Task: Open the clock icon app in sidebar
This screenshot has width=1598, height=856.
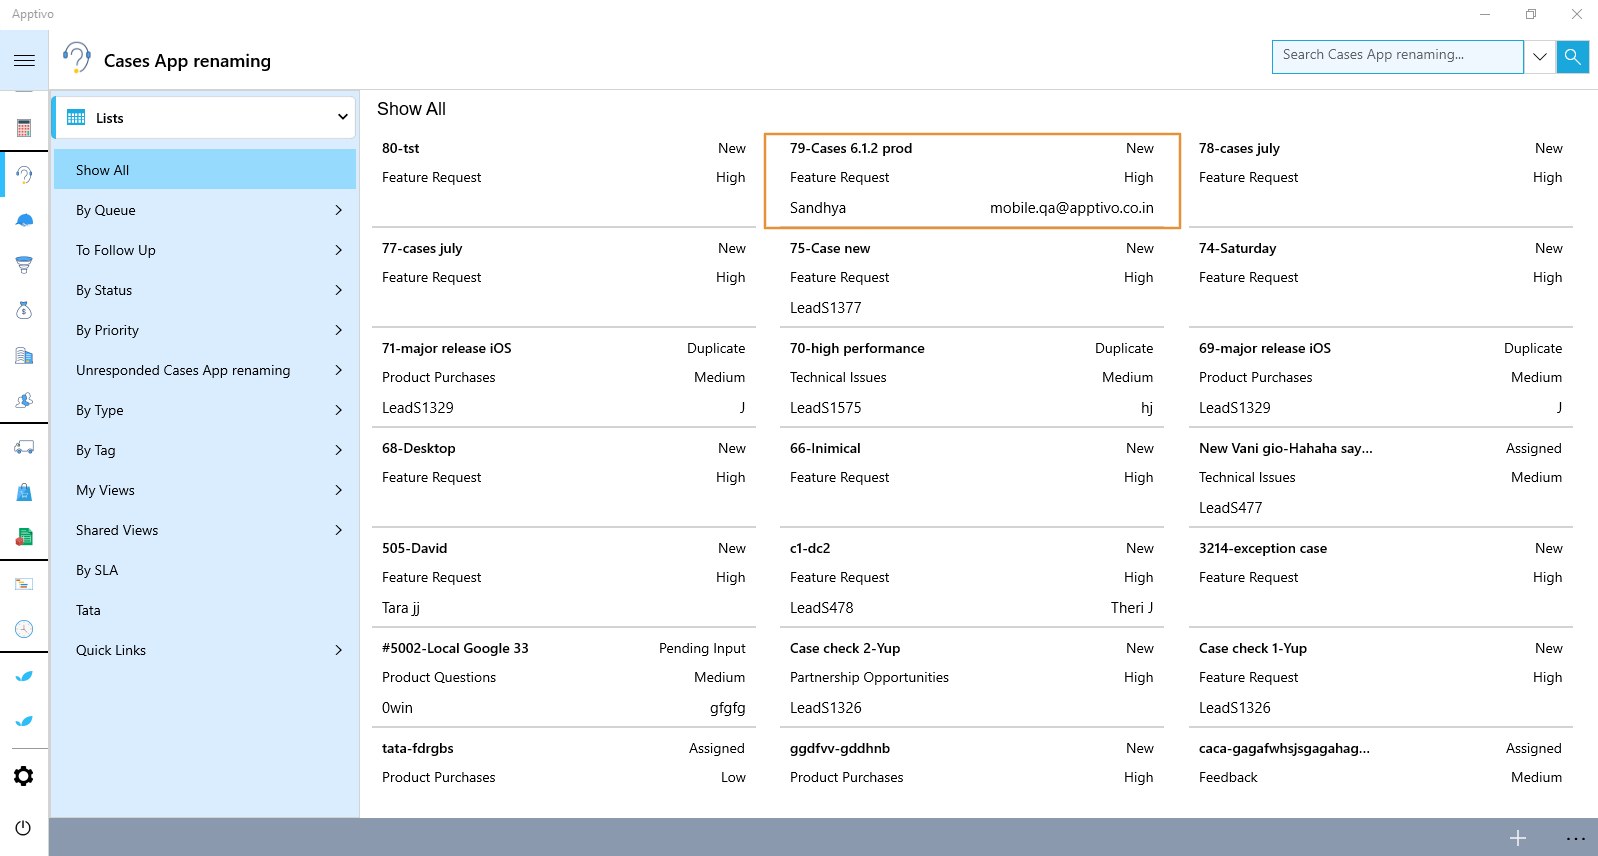Action: tap(24, 629)
